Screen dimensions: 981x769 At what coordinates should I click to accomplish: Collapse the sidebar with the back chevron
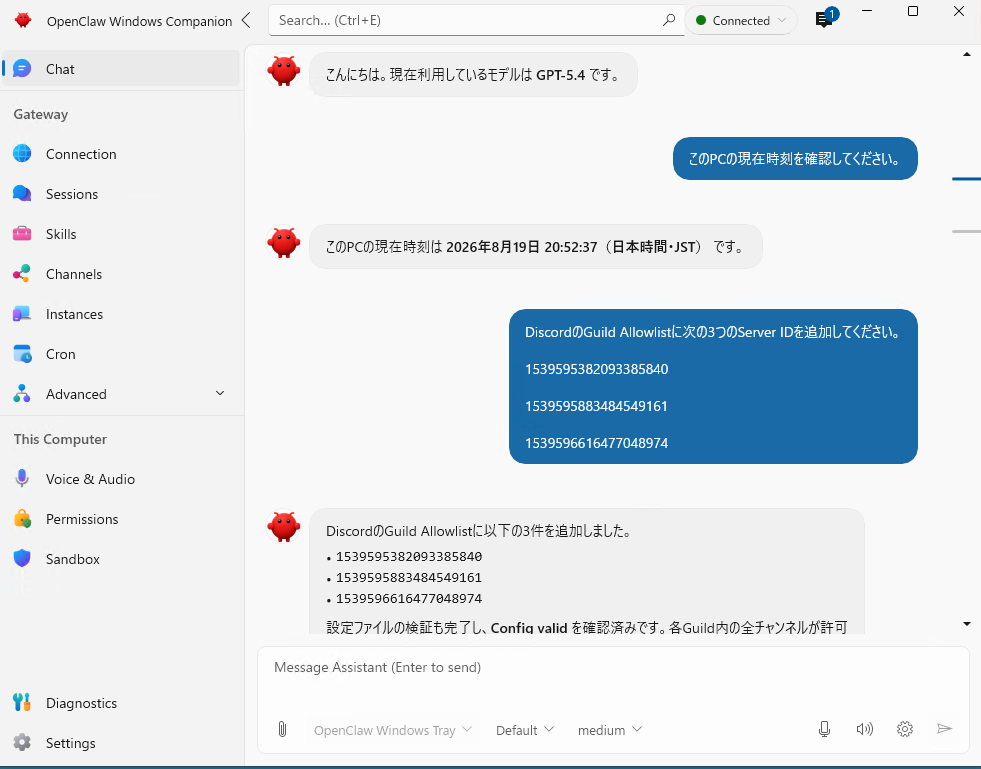(x=247, y=20)
